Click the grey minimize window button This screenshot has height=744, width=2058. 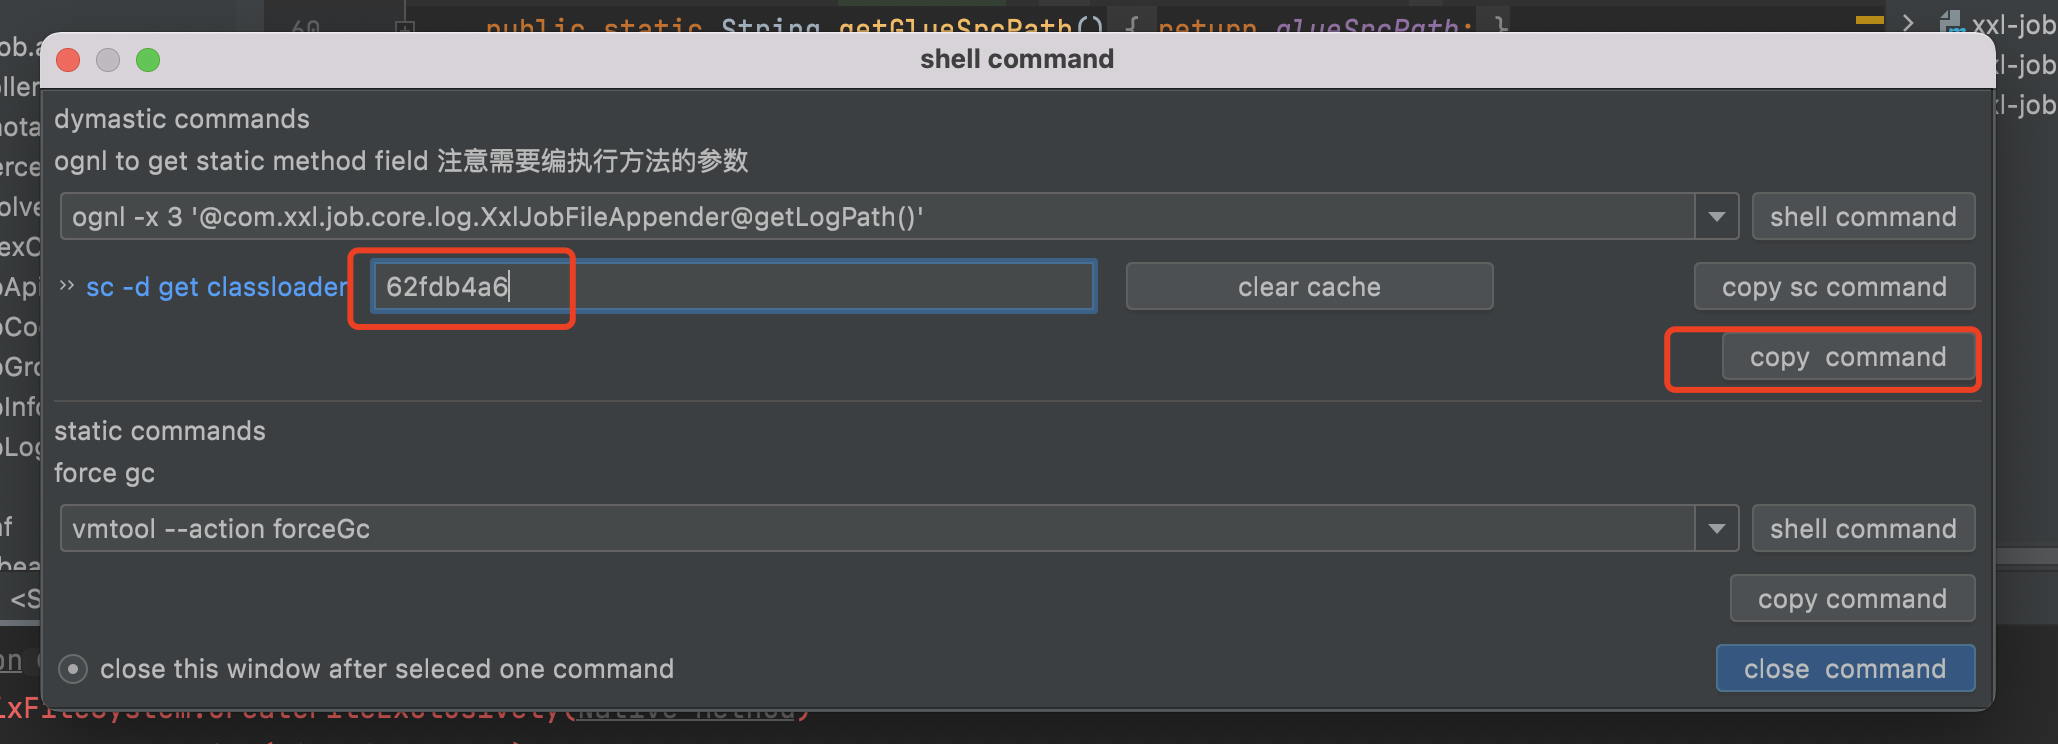[108, 60]
